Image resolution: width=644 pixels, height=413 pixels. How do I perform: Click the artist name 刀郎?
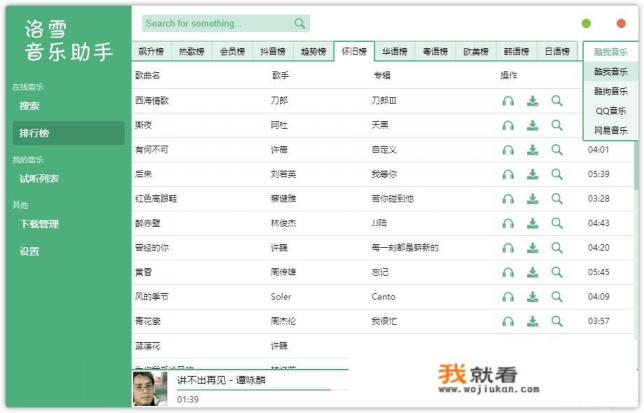tap(279, 101)
